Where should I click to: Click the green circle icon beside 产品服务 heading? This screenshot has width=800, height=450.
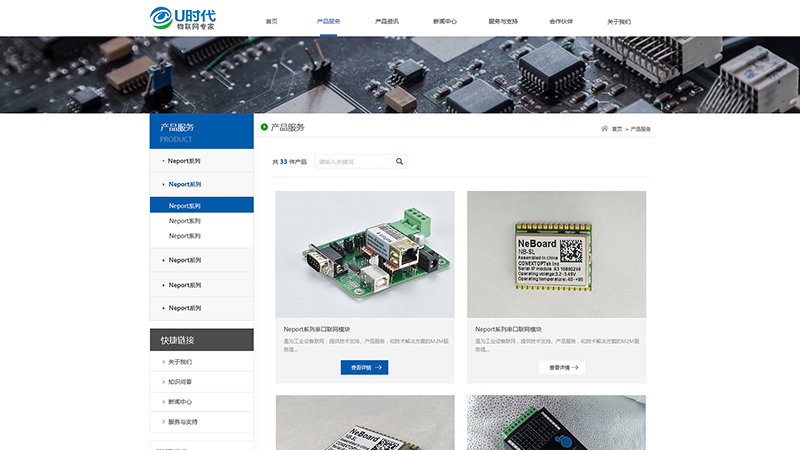(264, 127)
